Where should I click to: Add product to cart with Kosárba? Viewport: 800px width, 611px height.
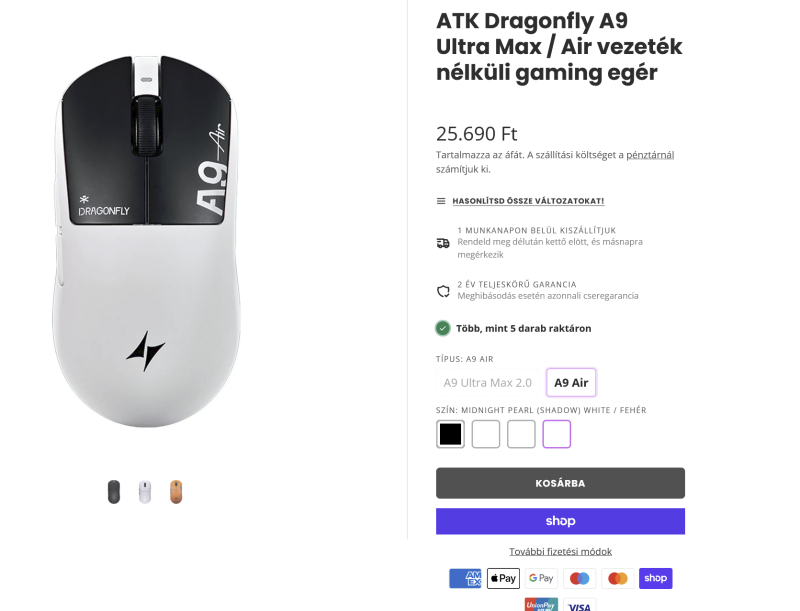click(560, 483)
